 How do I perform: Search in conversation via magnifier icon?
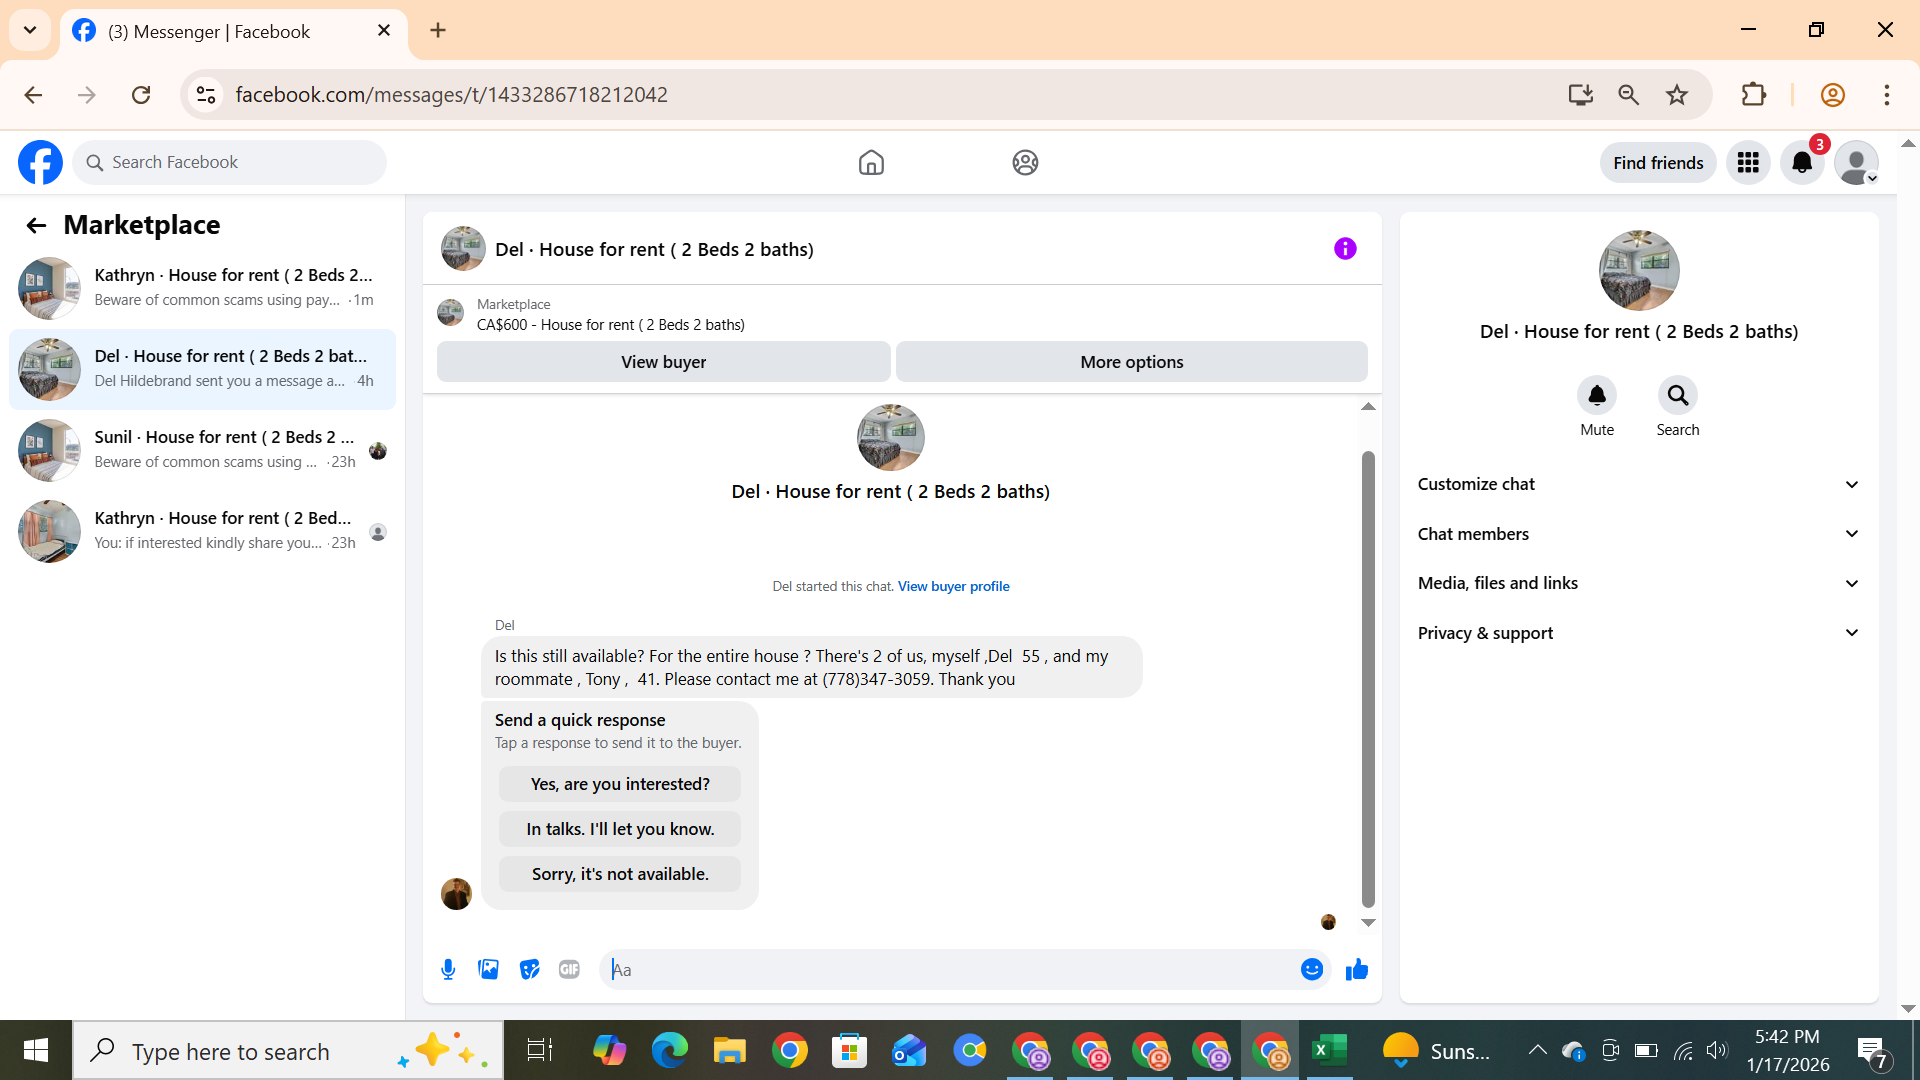[1677, 396]
